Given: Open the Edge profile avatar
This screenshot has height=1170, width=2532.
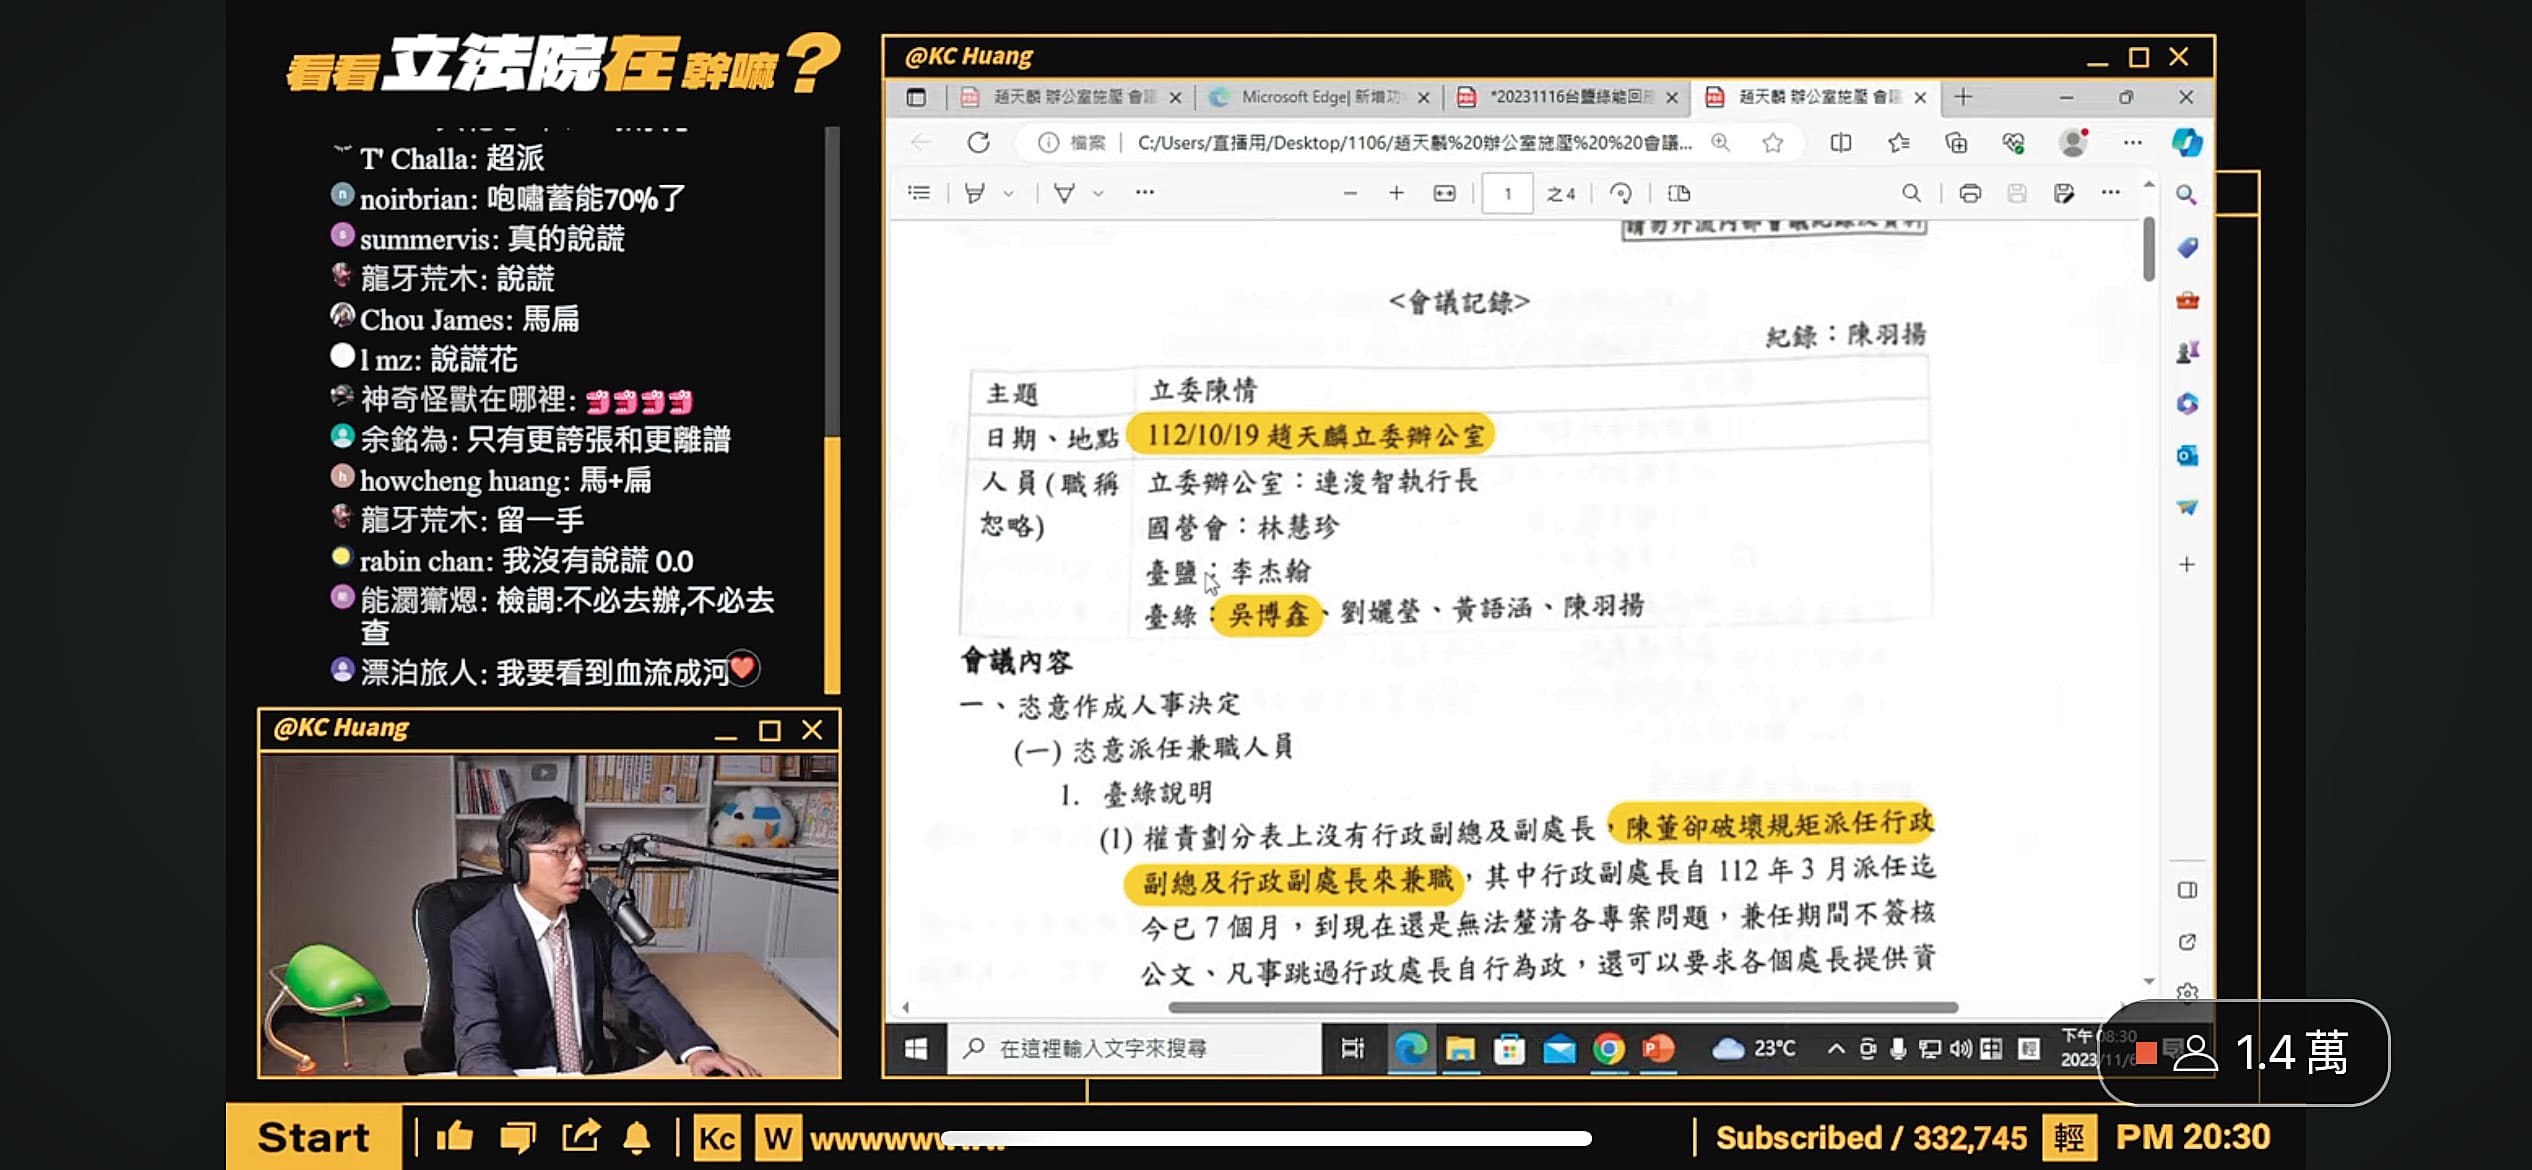Looking at the screenshot, I should [x=2074, y=142].
